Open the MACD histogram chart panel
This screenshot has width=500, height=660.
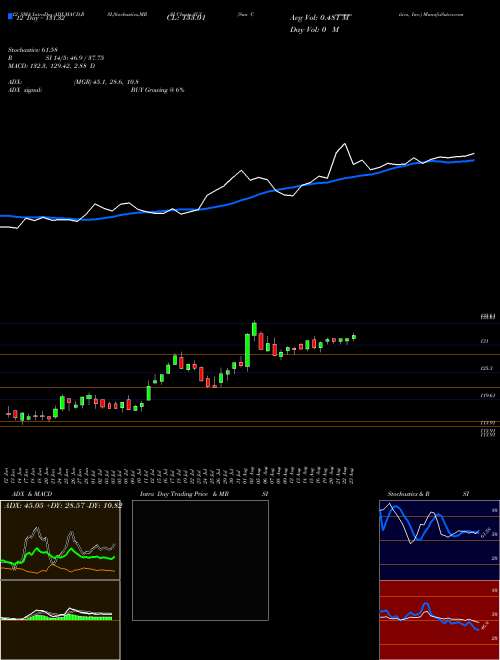click(x=60, y=620)
